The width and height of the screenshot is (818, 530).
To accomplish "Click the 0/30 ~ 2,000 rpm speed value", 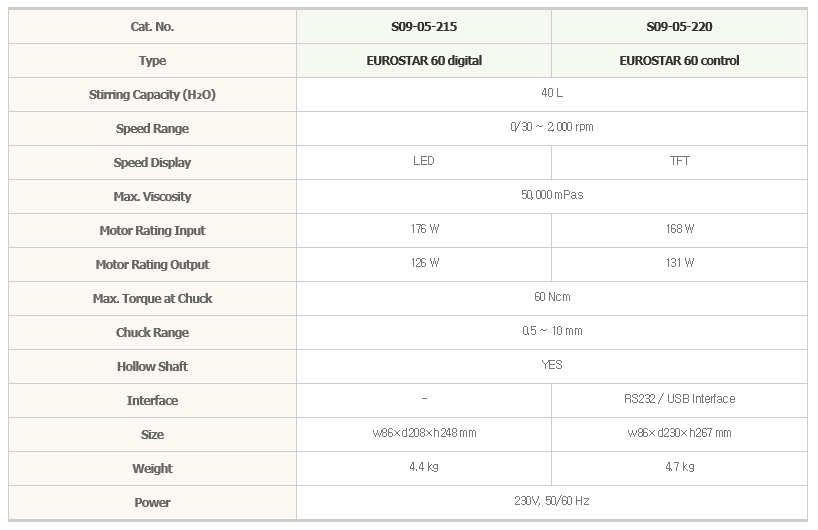I will 552,127.
